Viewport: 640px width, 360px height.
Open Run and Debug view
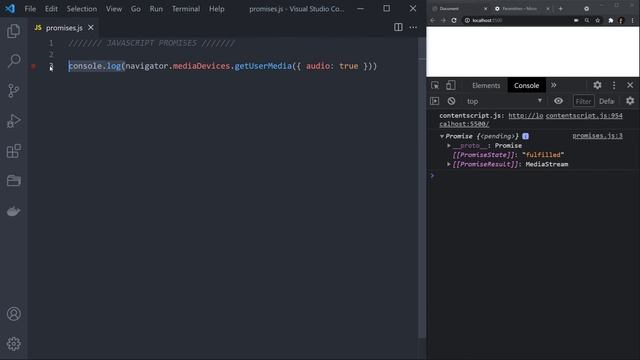13,121
